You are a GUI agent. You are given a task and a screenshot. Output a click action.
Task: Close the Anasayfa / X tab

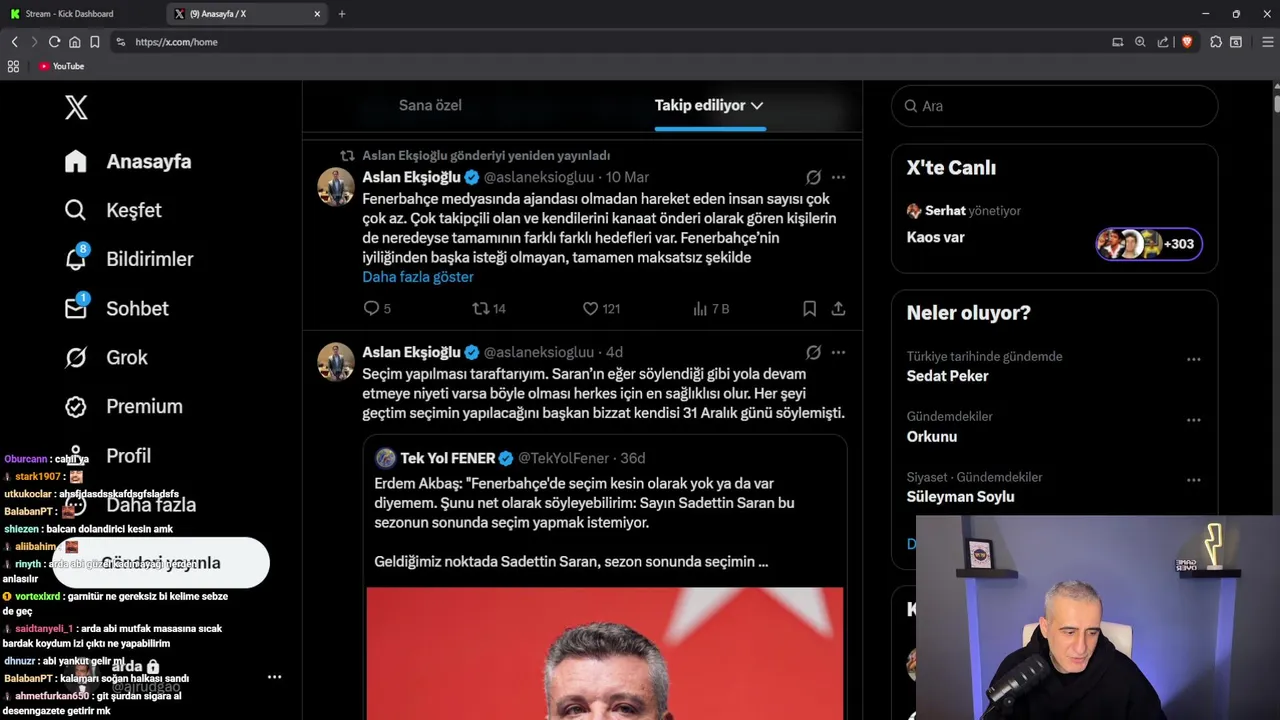[x=318, y=14]
